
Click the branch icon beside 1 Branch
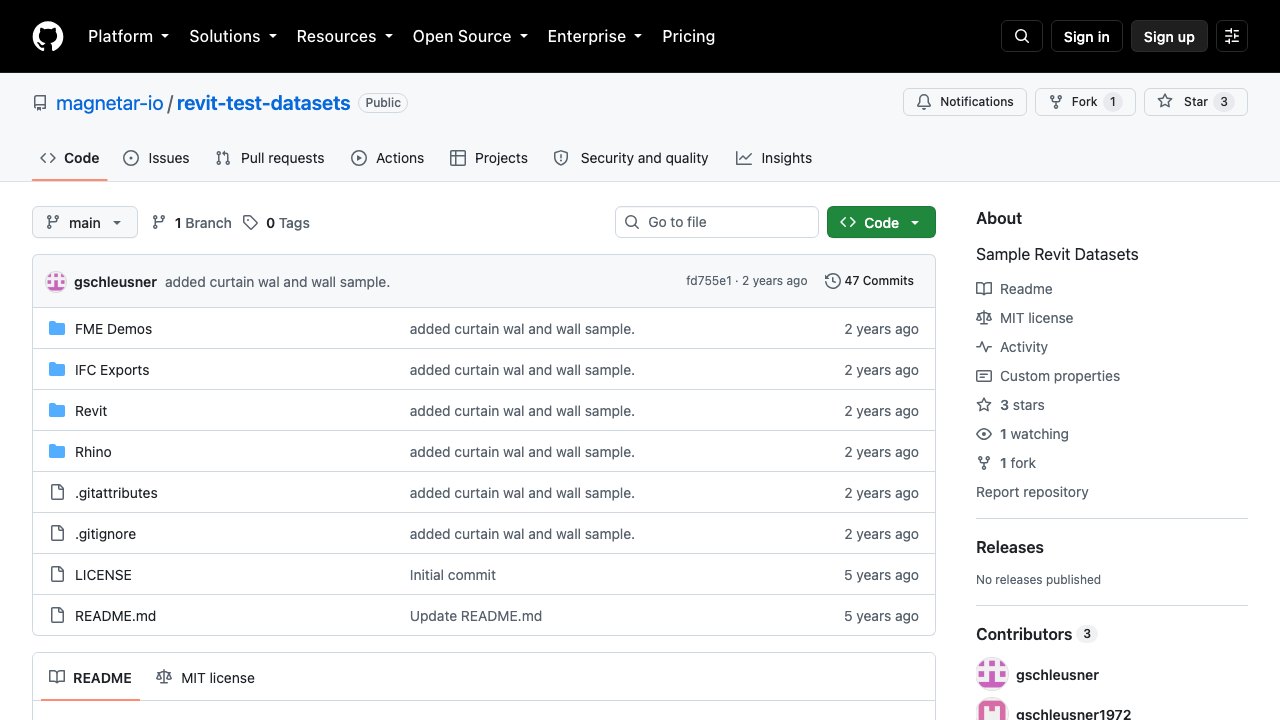[x=159, y=223]
